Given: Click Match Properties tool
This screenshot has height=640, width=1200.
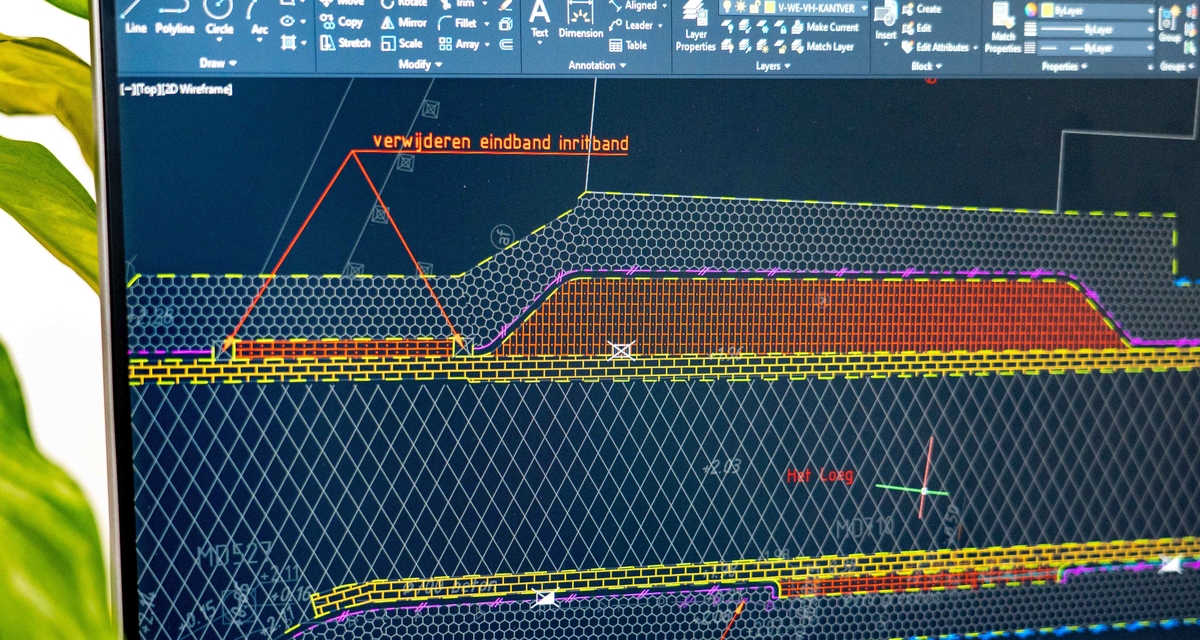Looking at the screenshot, I should tap(1003, 27).
